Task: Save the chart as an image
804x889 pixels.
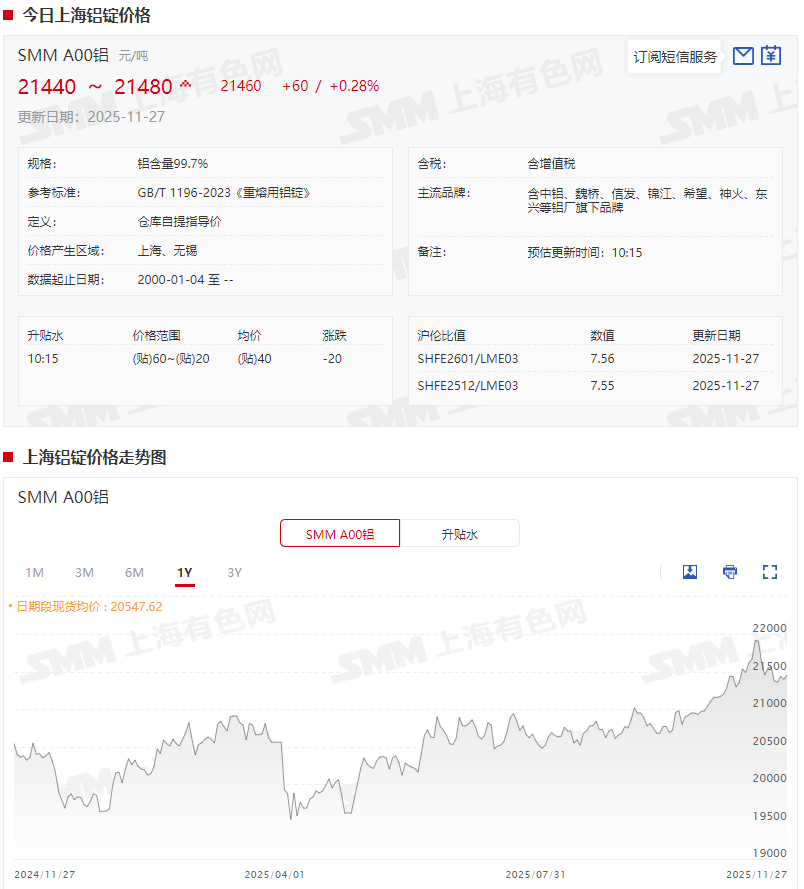Action: 690,572
